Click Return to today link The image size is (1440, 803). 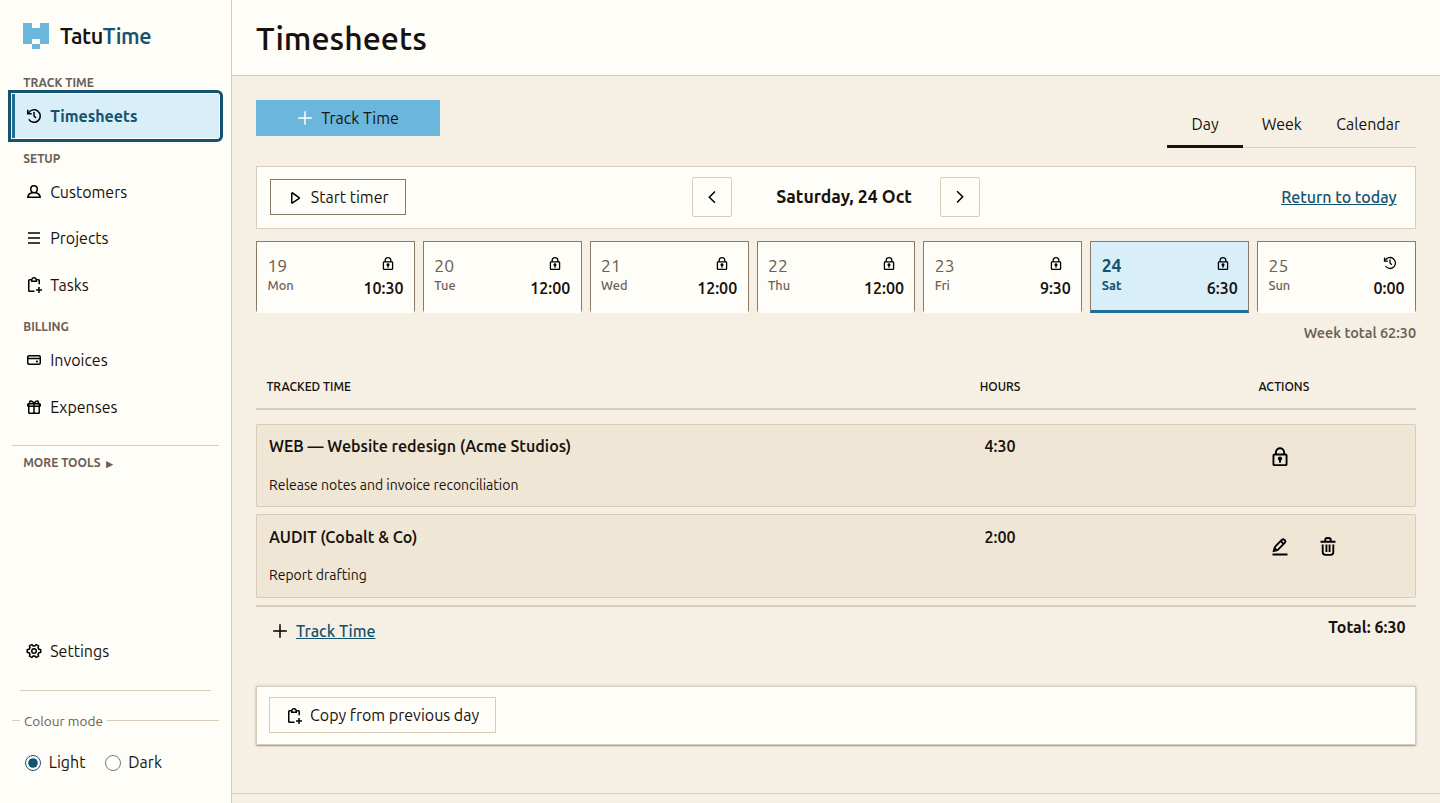(1339, 197)
